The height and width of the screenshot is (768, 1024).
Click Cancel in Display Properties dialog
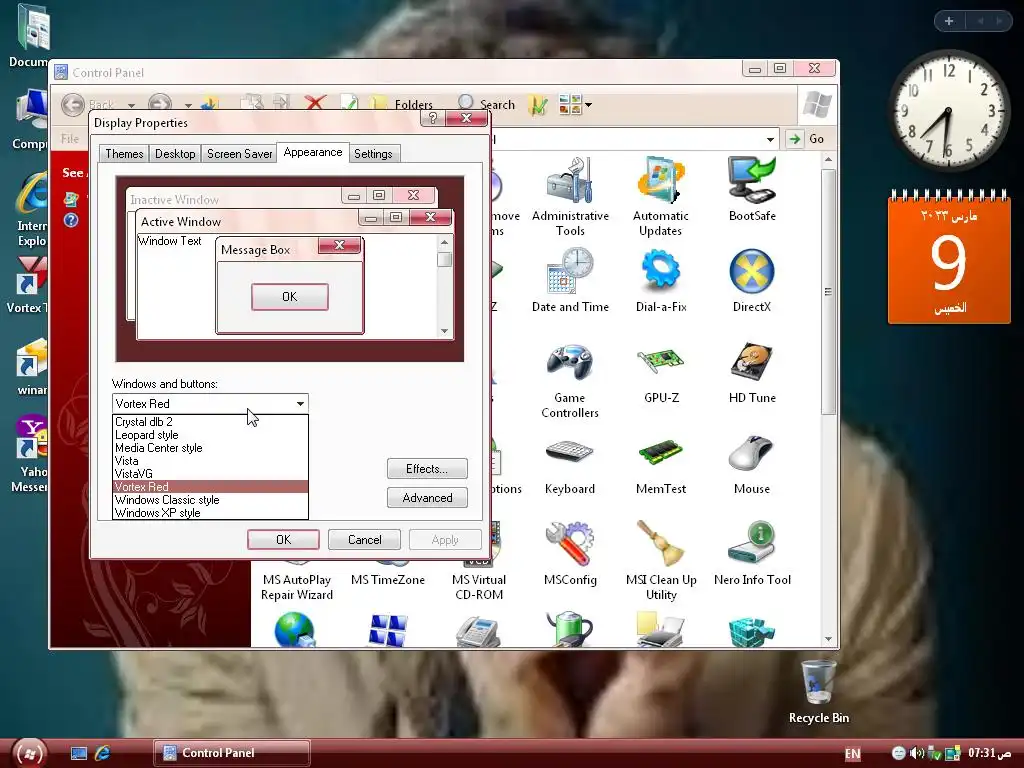(364, 539)
